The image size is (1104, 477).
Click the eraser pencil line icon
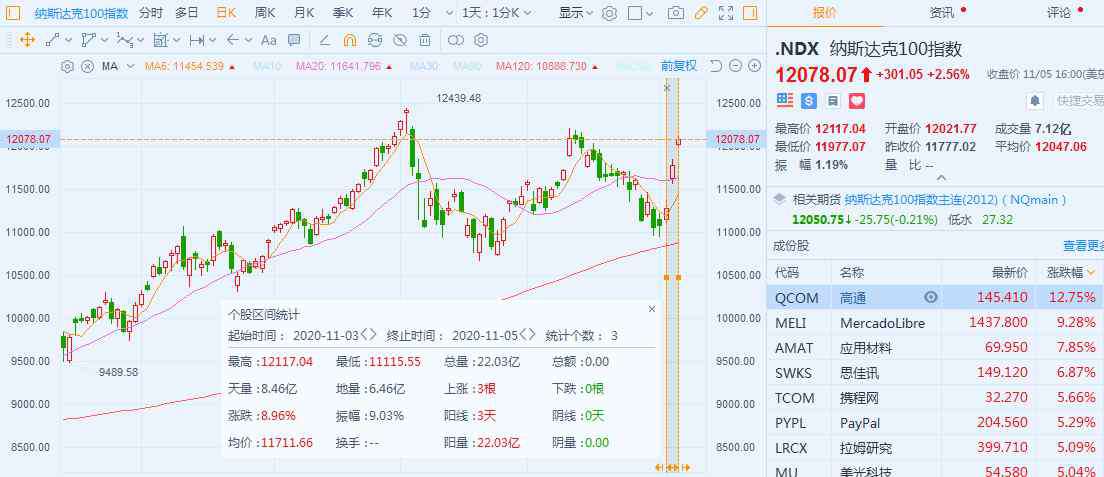325,40
